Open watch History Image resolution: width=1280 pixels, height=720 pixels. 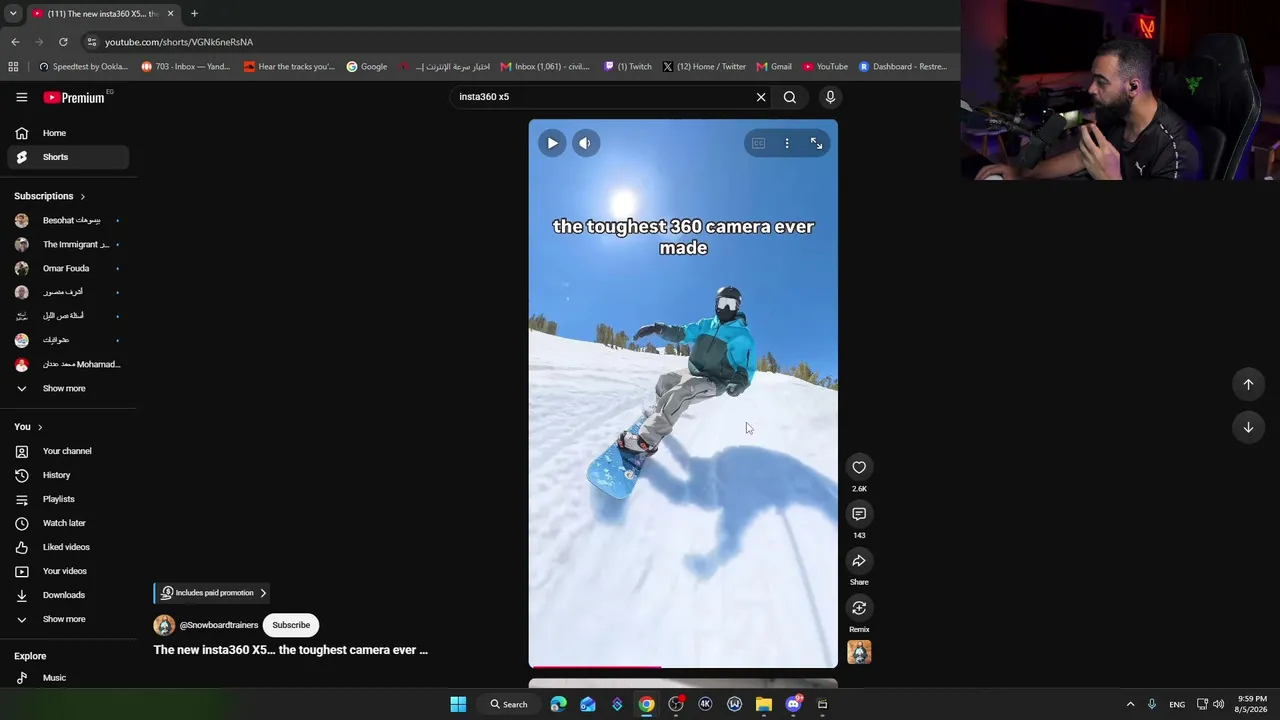tap(68, 475)
